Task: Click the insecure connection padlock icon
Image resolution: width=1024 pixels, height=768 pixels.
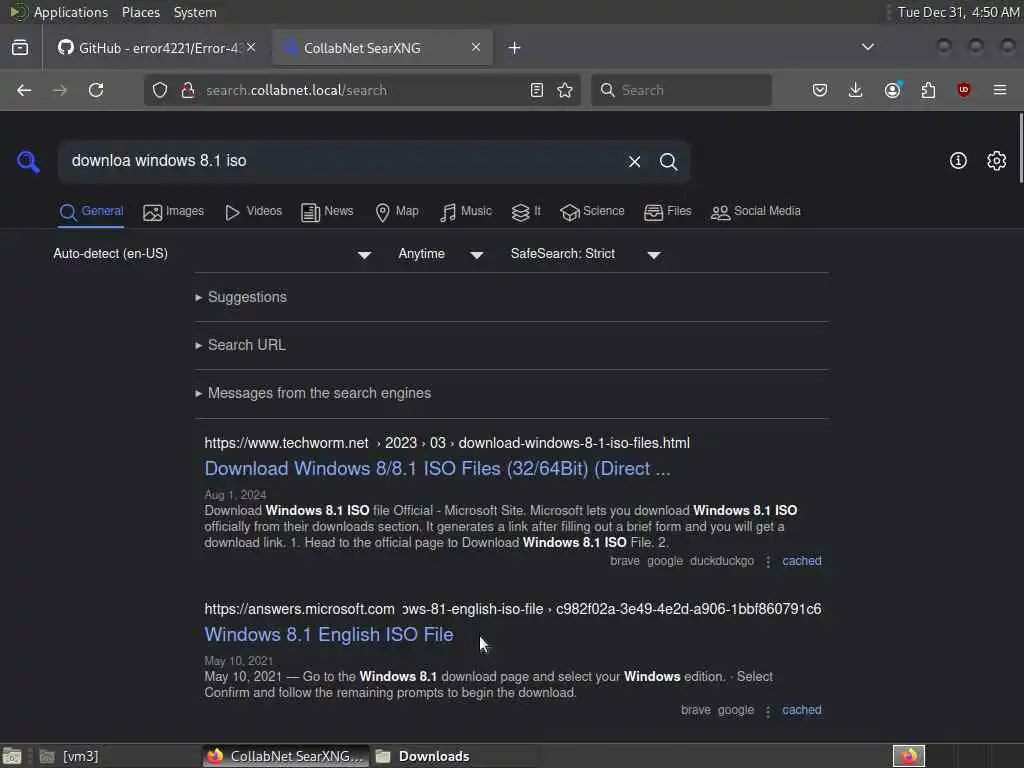Action: pyautogui.click(x=187, y=90)
